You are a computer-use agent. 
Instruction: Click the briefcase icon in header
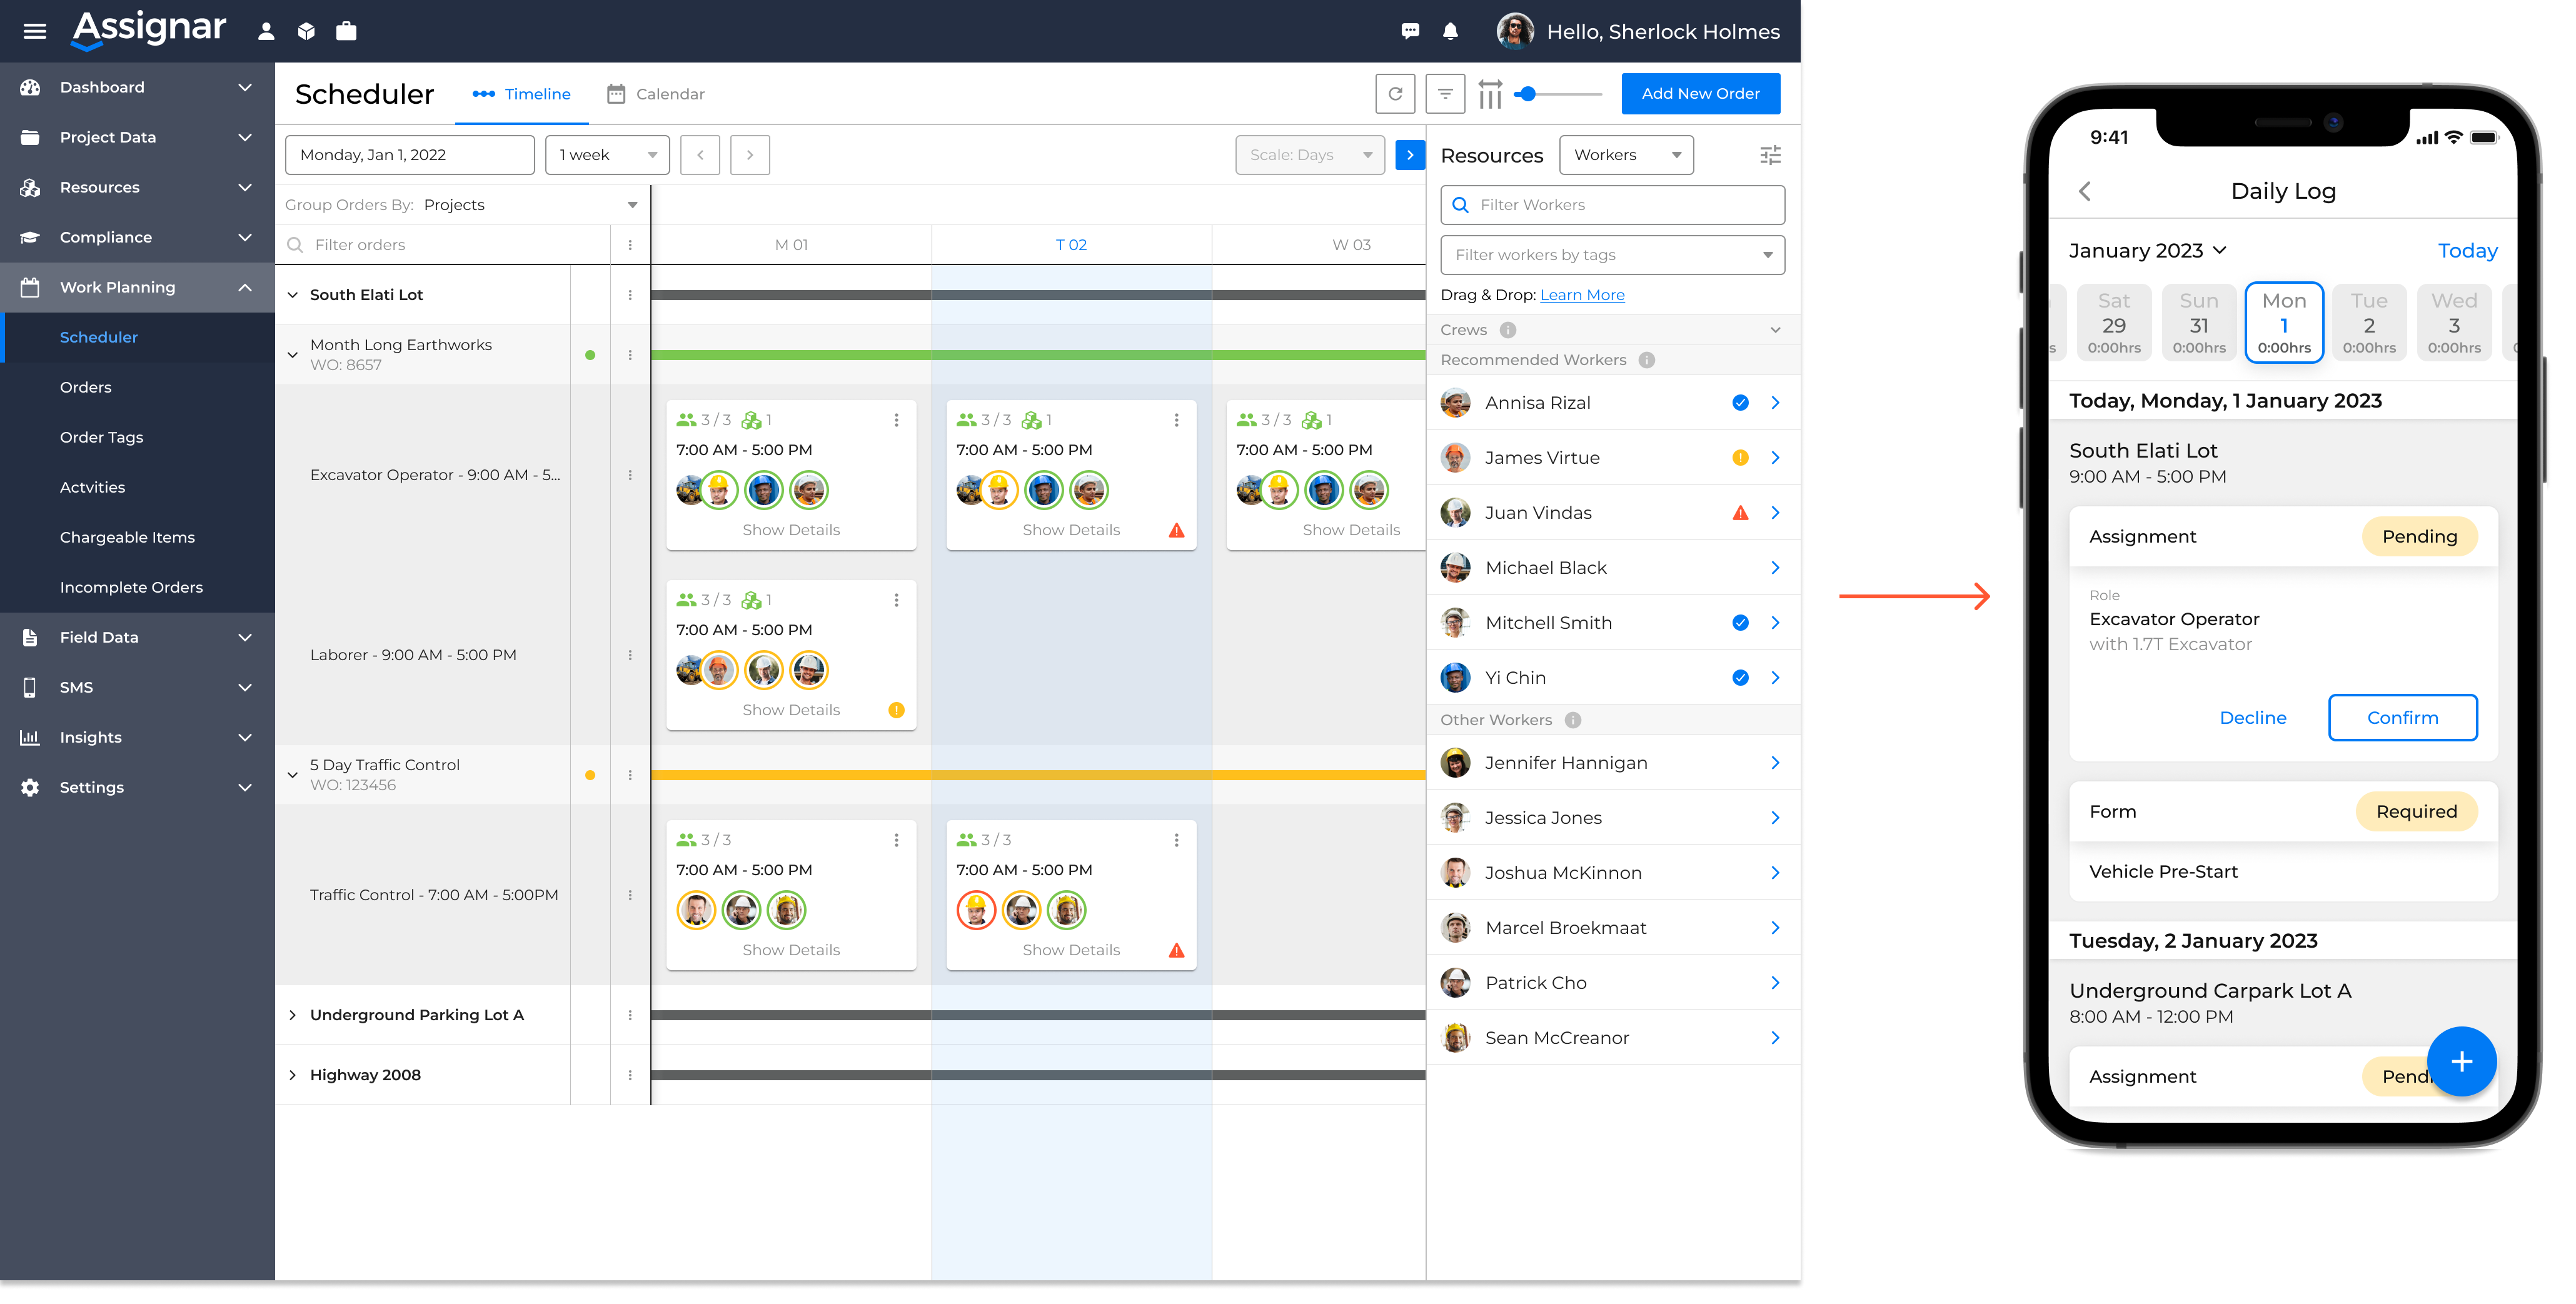coord(346,31)
